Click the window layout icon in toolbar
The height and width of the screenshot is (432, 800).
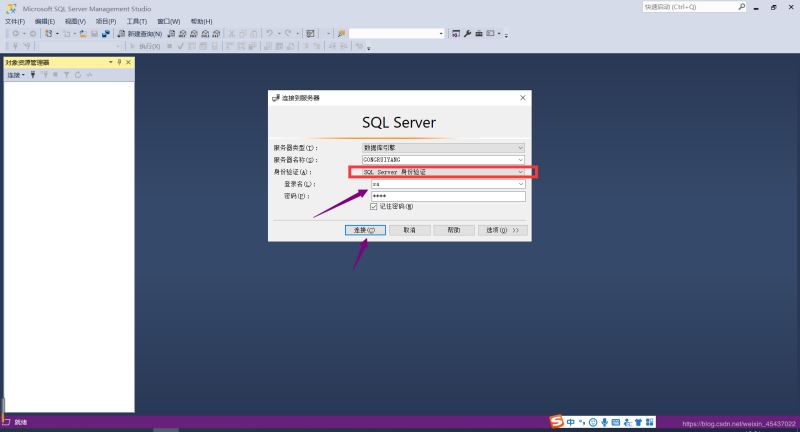click(490, 34)
